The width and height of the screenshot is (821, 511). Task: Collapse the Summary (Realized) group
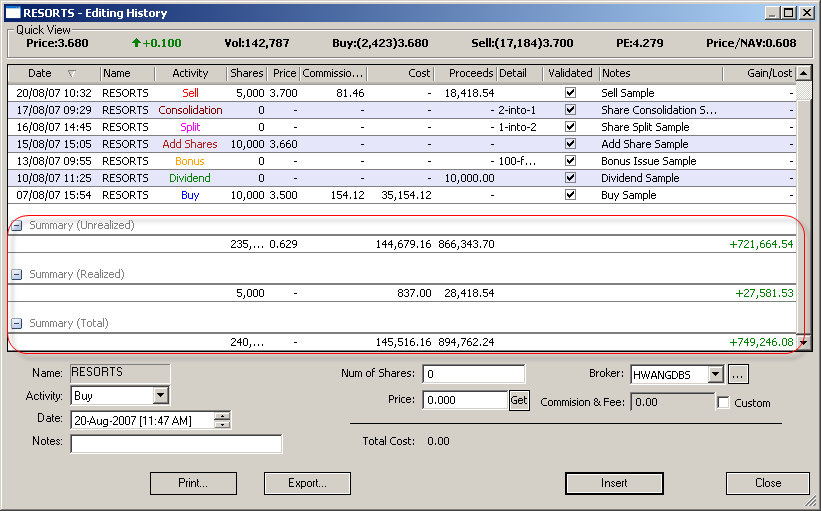pos(17,274)
